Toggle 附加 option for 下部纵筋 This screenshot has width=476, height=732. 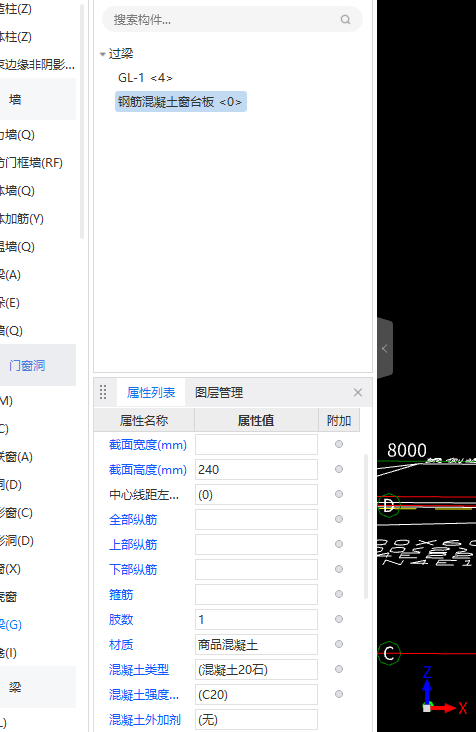[339, 569]
